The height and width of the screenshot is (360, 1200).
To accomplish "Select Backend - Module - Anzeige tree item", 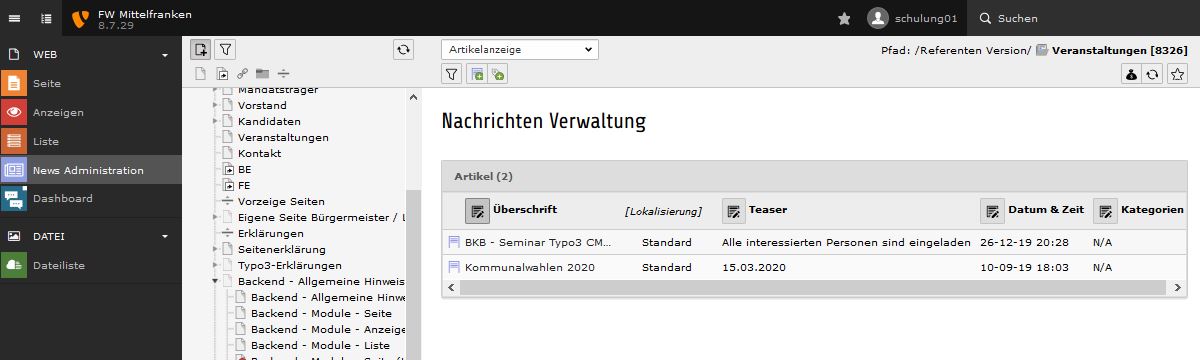I will [328, 329].
